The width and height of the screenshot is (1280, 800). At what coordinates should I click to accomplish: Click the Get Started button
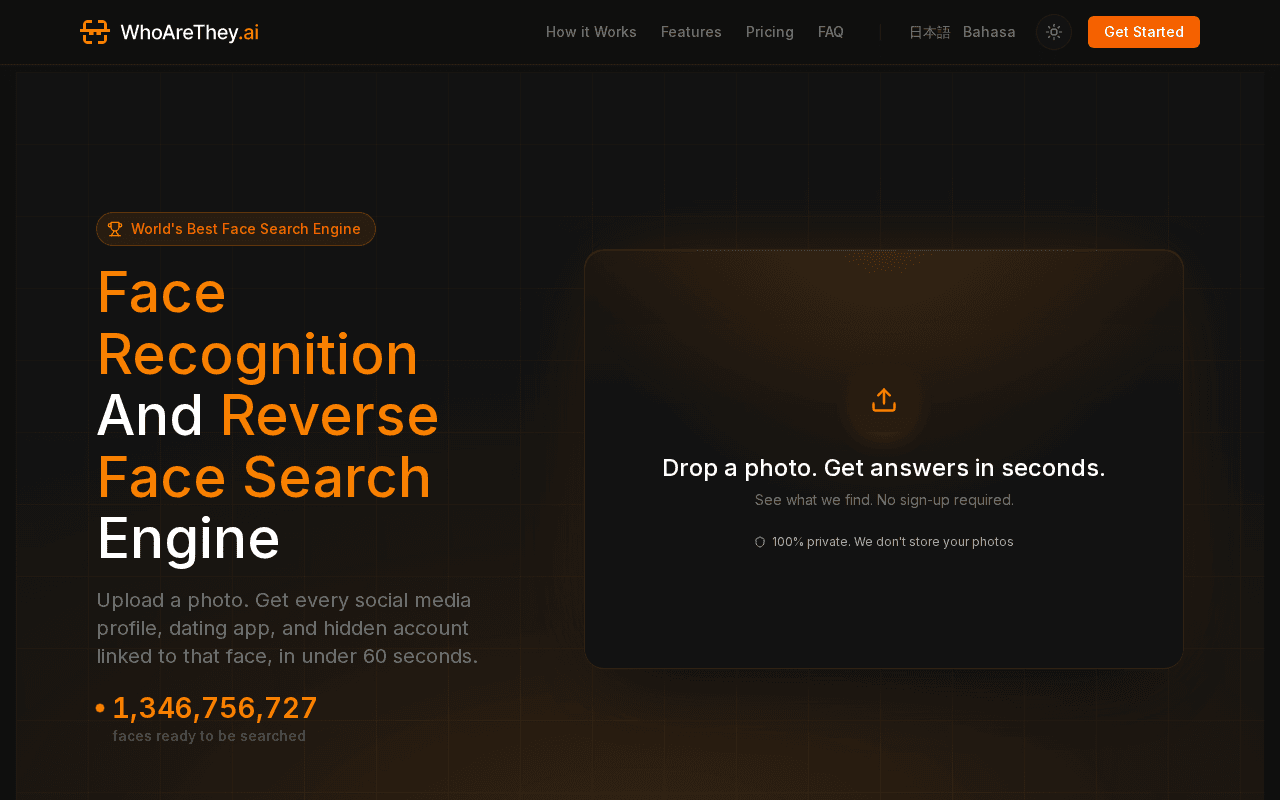click(1144, 32)
